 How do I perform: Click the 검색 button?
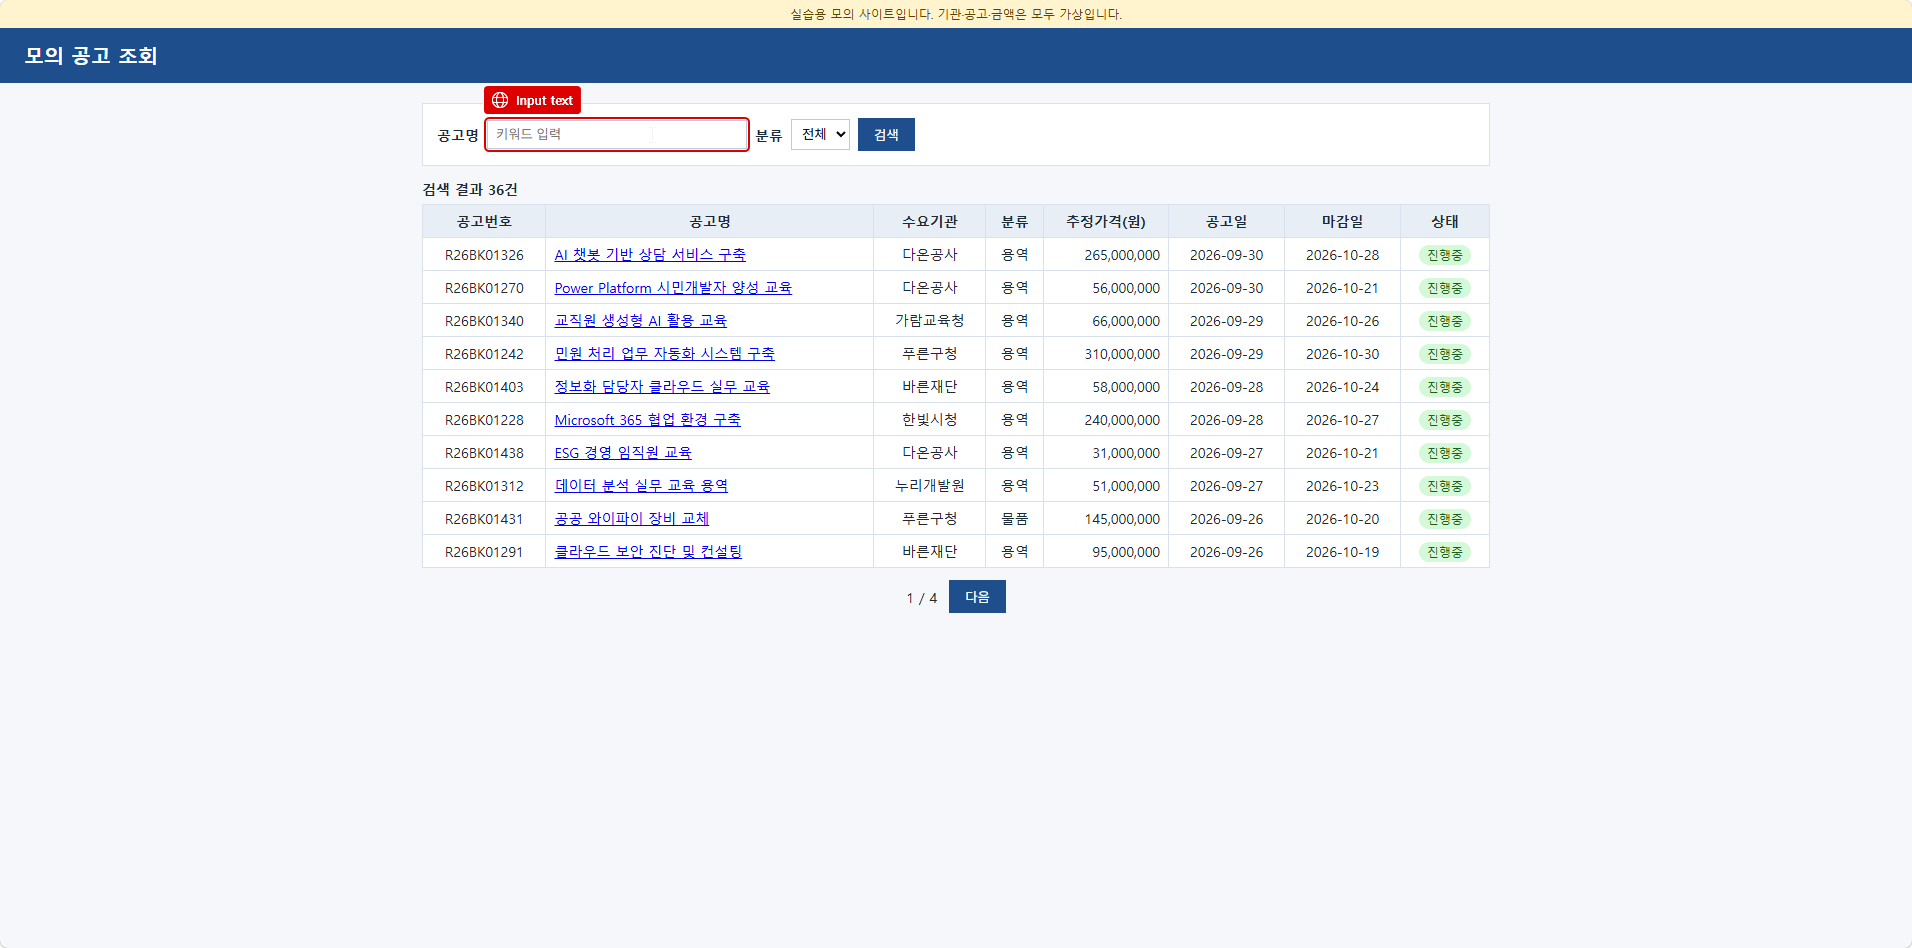886,134
